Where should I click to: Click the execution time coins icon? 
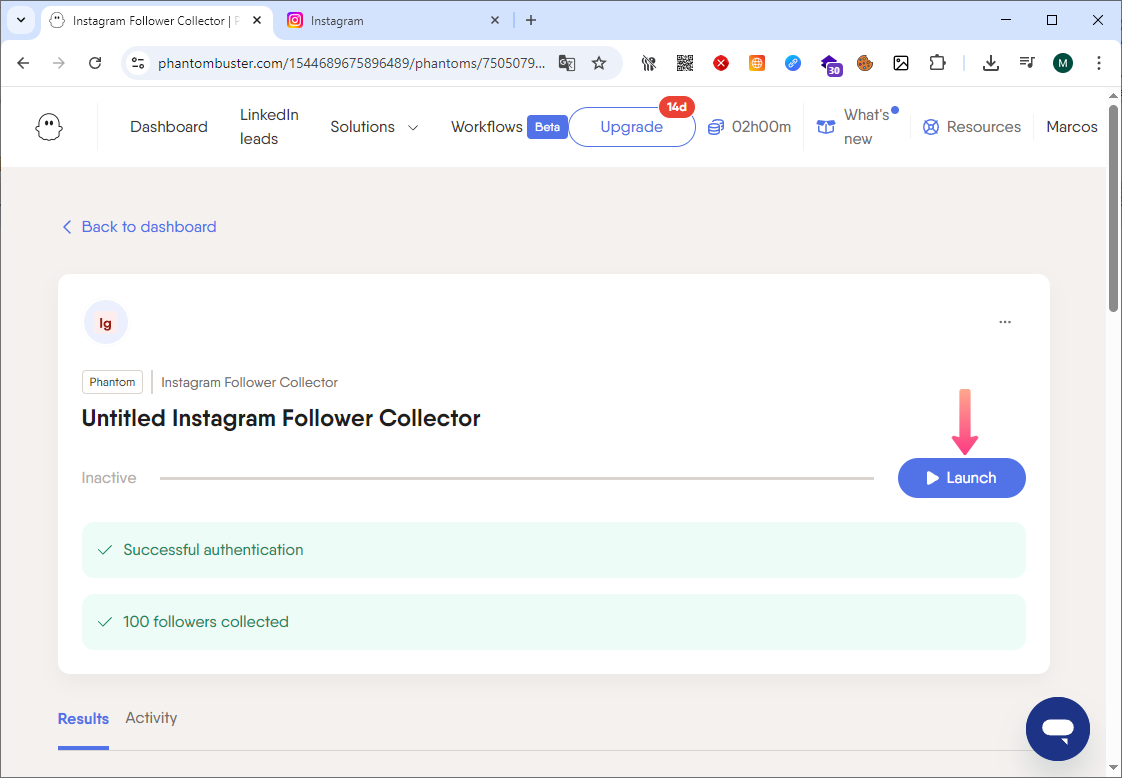[x=715, y=127]
